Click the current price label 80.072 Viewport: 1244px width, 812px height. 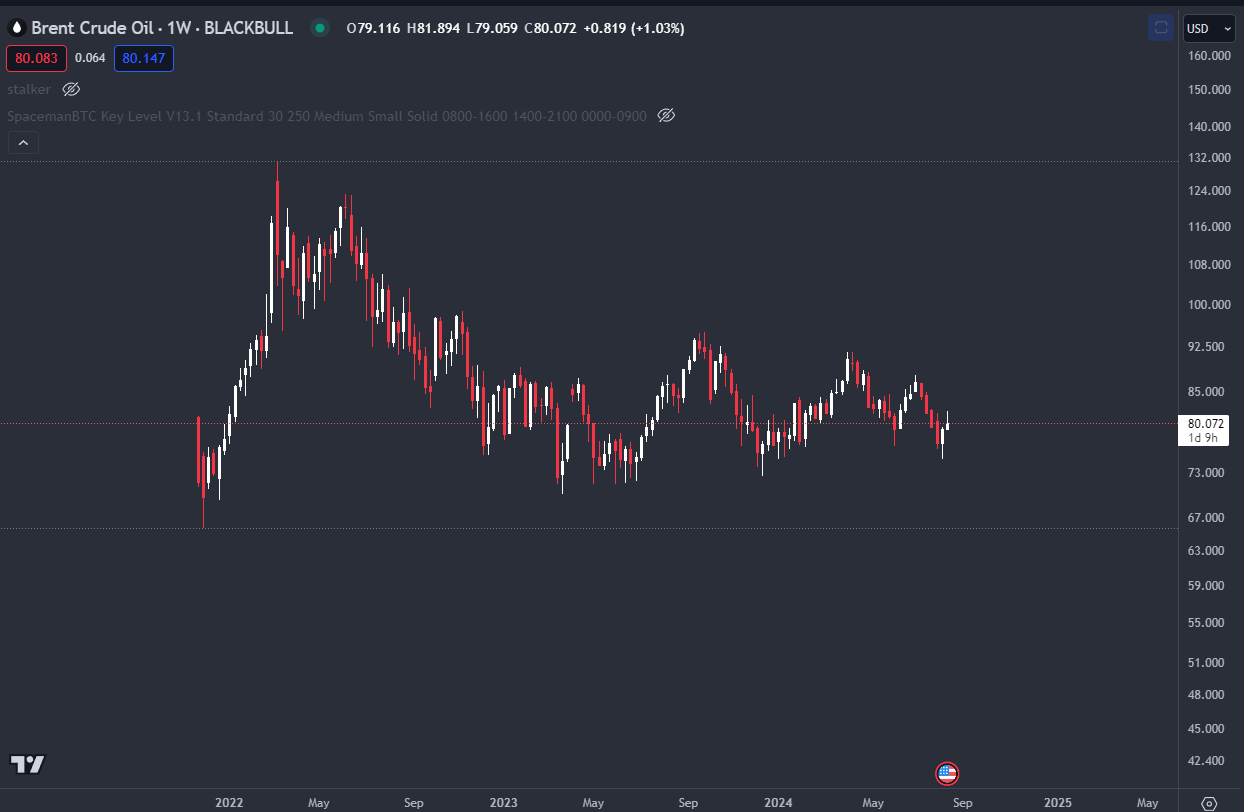pyautogui.click(x=1204, y=423)
